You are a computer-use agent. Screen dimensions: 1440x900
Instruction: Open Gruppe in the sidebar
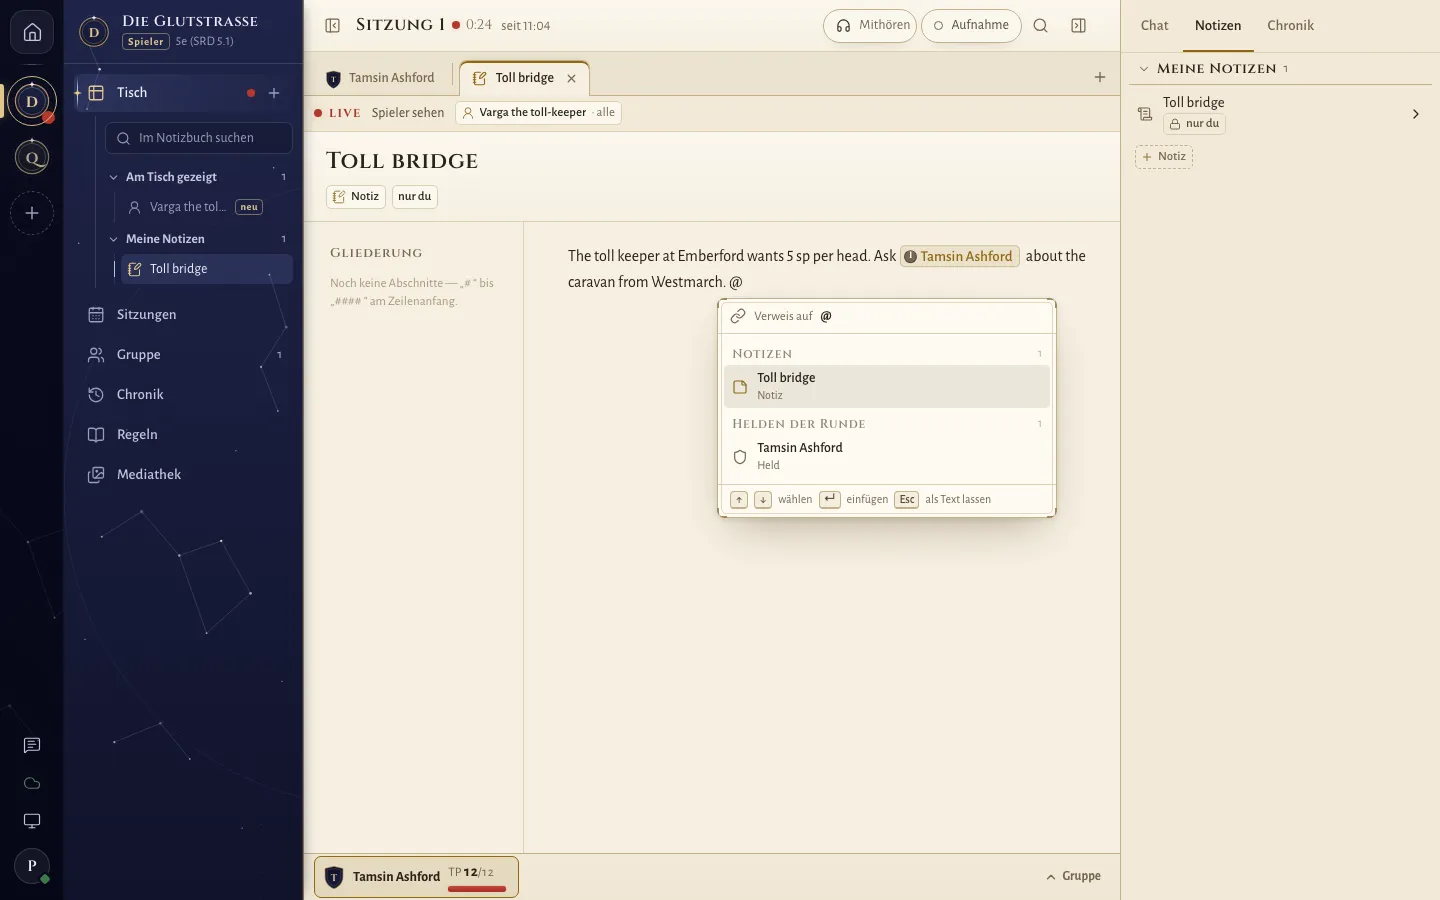[x=184, y=355]
